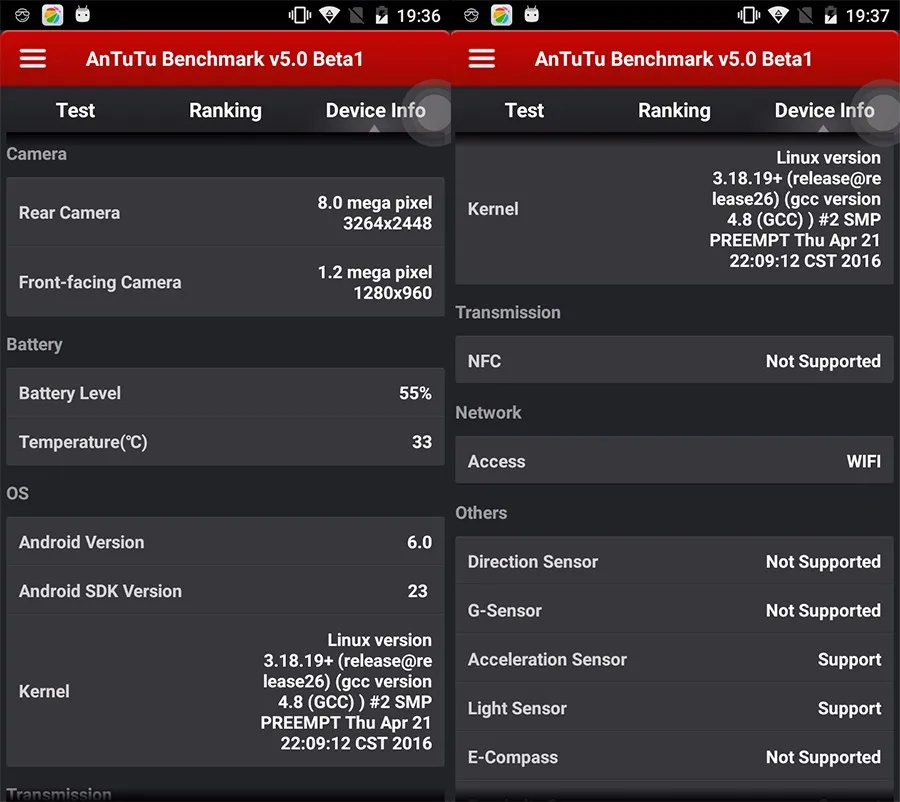Viewport: 900px width, 802px height.
Task: Tap Acceleration Sensor Support value
Action: pyautogui.click(x=849, y=660)
